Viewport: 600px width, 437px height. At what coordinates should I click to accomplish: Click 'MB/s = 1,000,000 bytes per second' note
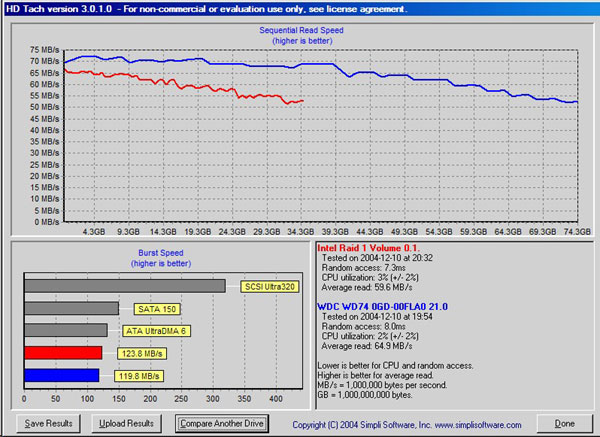tap(382, 385)
